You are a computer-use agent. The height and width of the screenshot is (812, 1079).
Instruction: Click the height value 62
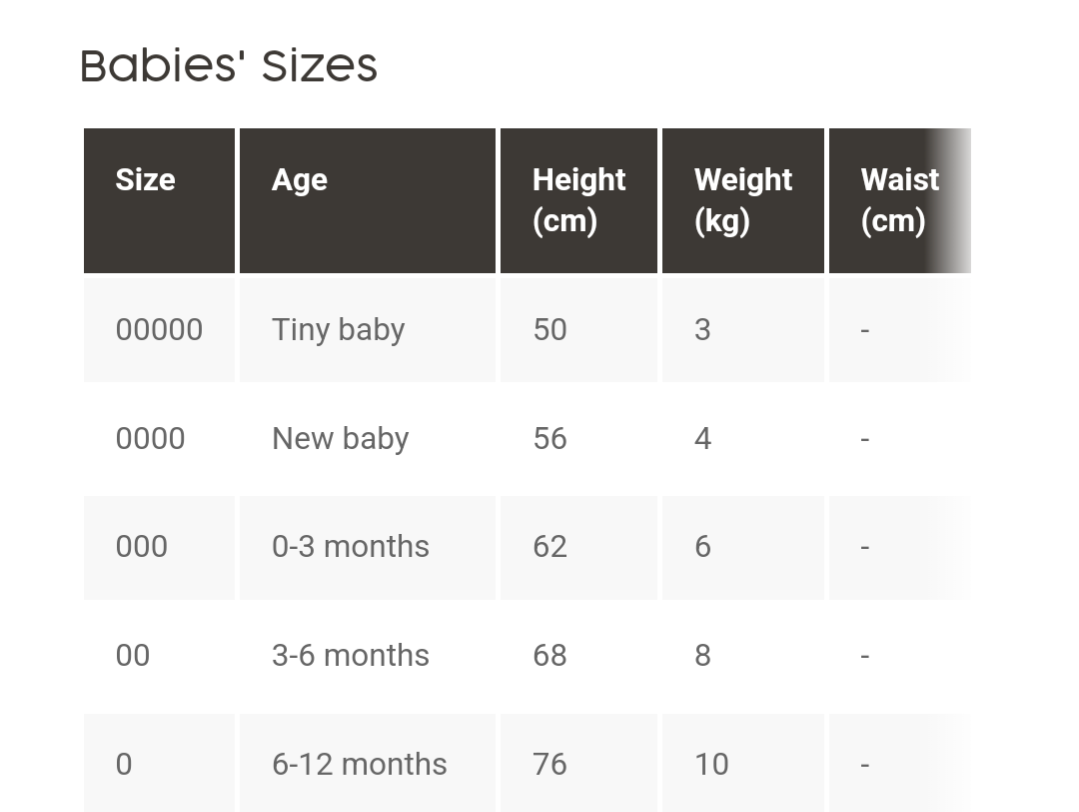coord(549,547)
